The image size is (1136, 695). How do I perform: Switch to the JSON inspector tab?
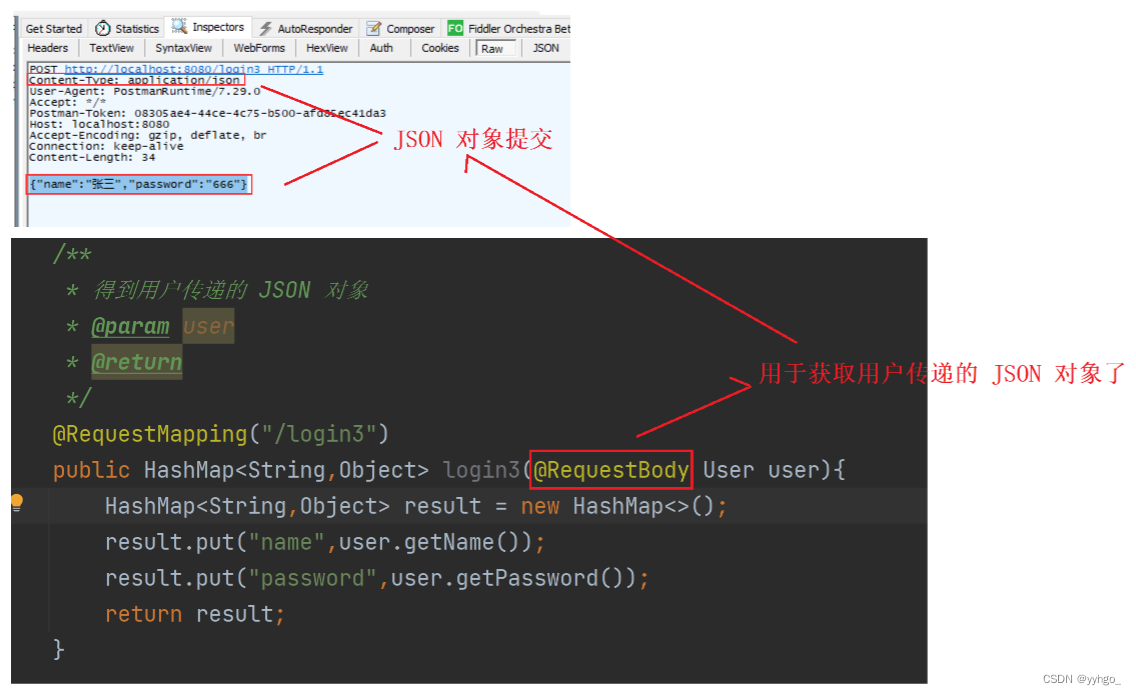click(546, 48)
